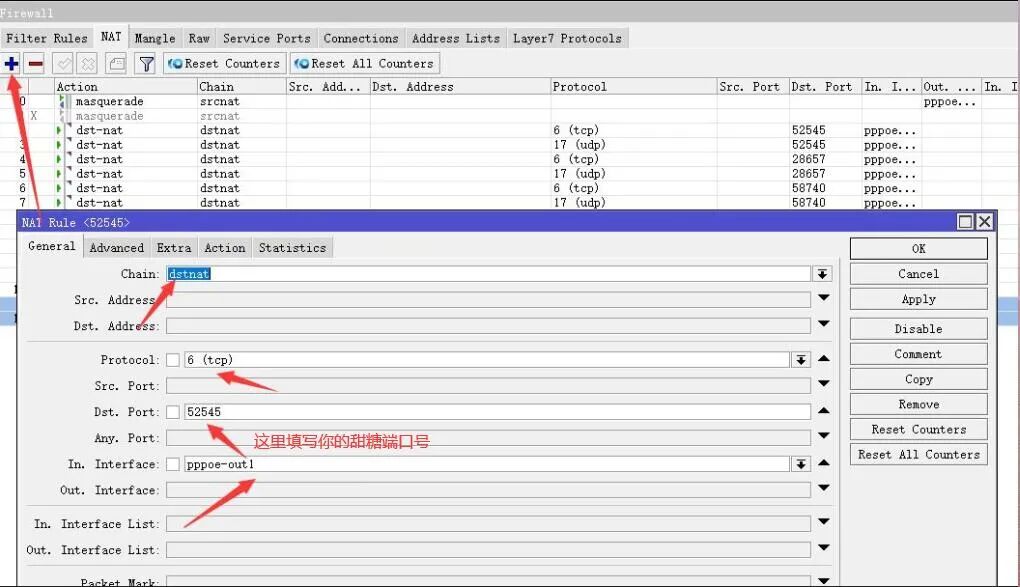Remove selected rule using red minus icon

[34, 63]
